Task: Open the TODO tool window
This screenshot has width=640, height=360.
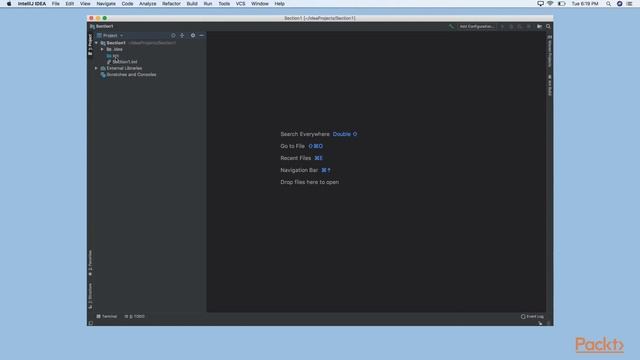Action: (x=135, y=317)
